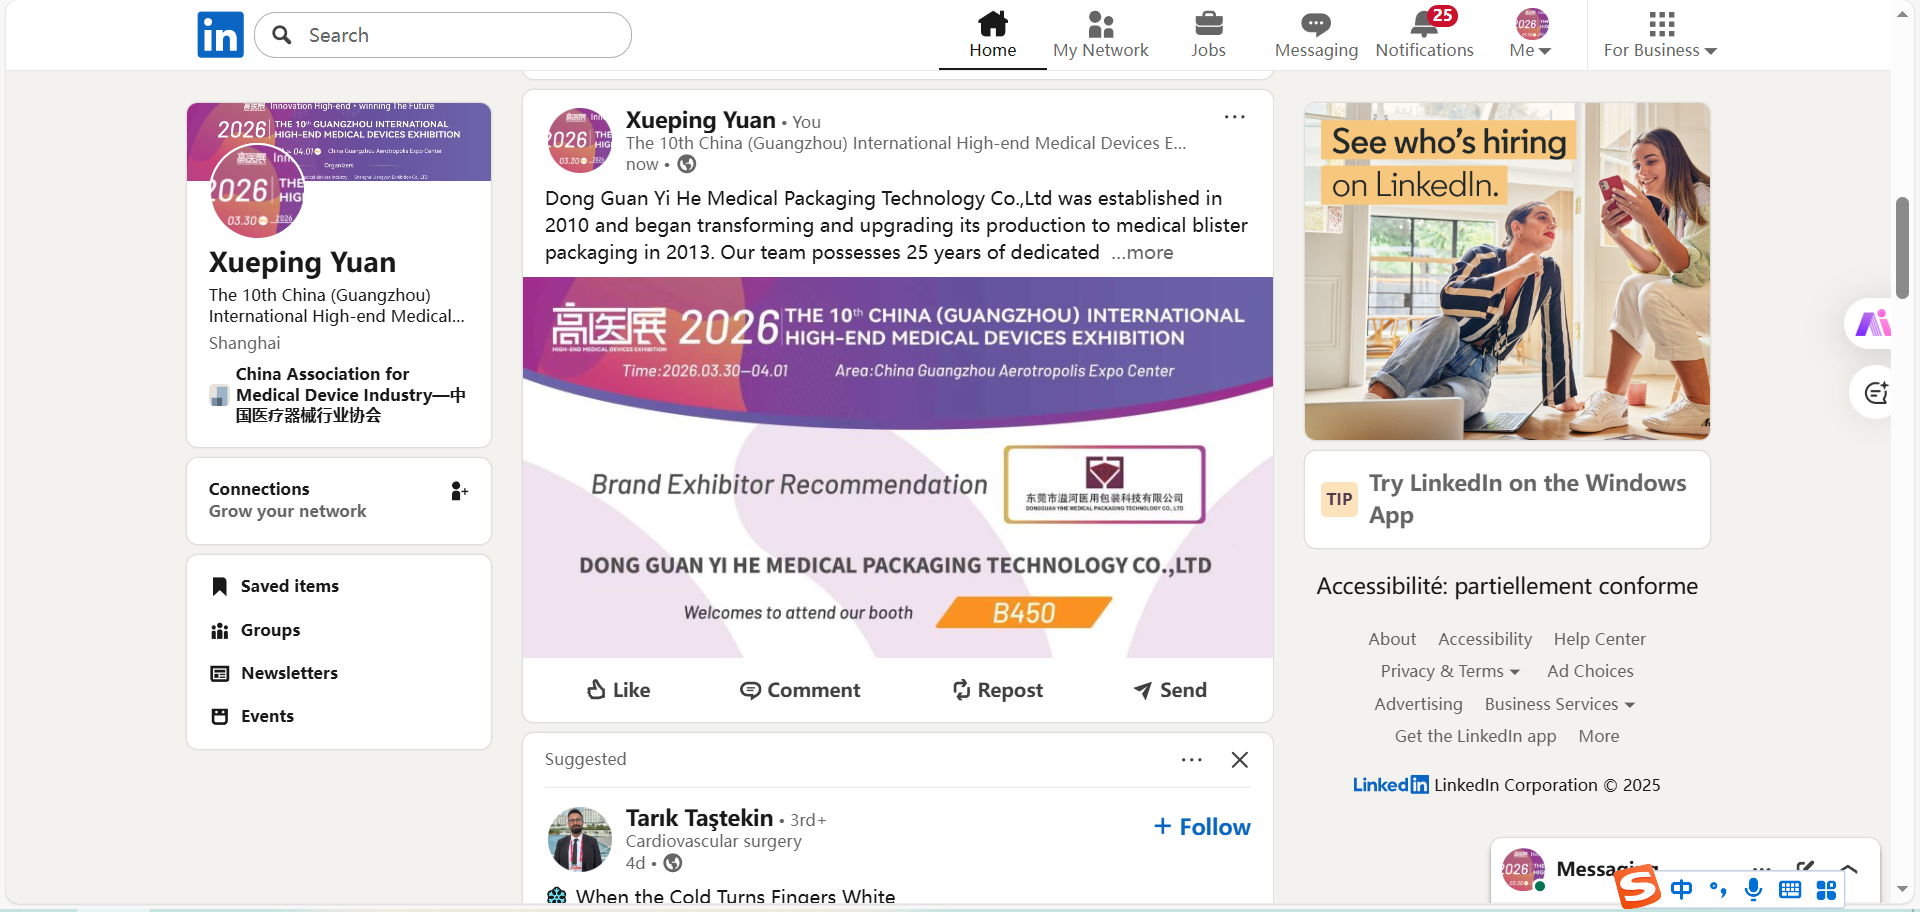The width and height of the screenshot is (1920, 912).
Task: Follow Tarık Taştekin
Action: pos(1202,827)
